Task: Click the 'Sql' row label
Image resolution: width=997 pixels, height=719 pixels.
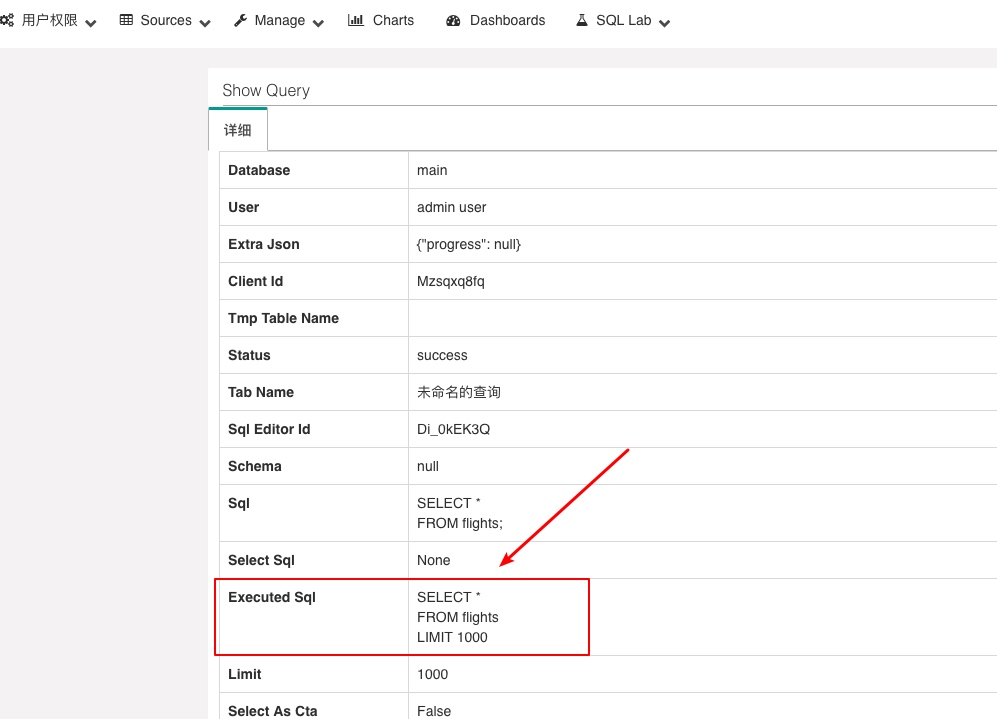Action: tap(239, 503)
